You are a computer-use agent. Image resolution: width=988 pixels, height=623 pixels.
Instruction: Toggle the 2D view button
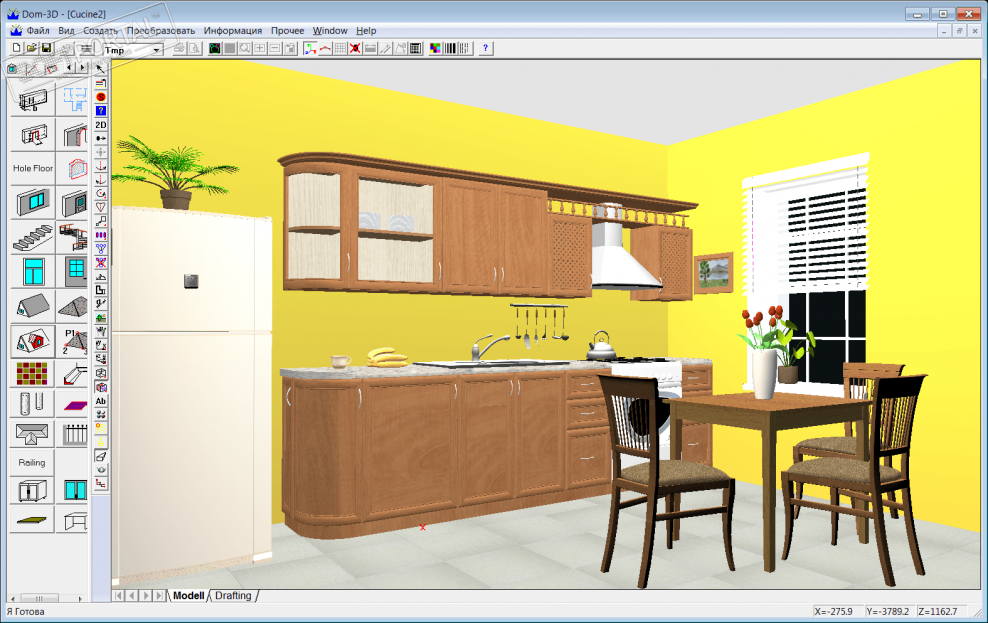click(x=101, y=124)
